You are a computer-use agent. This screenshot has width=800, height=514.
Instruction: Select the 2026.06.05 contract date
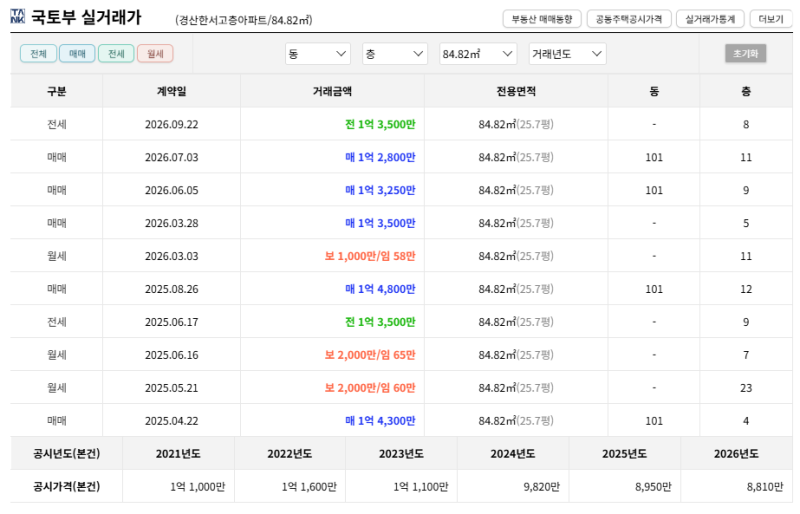coord(171,190)
